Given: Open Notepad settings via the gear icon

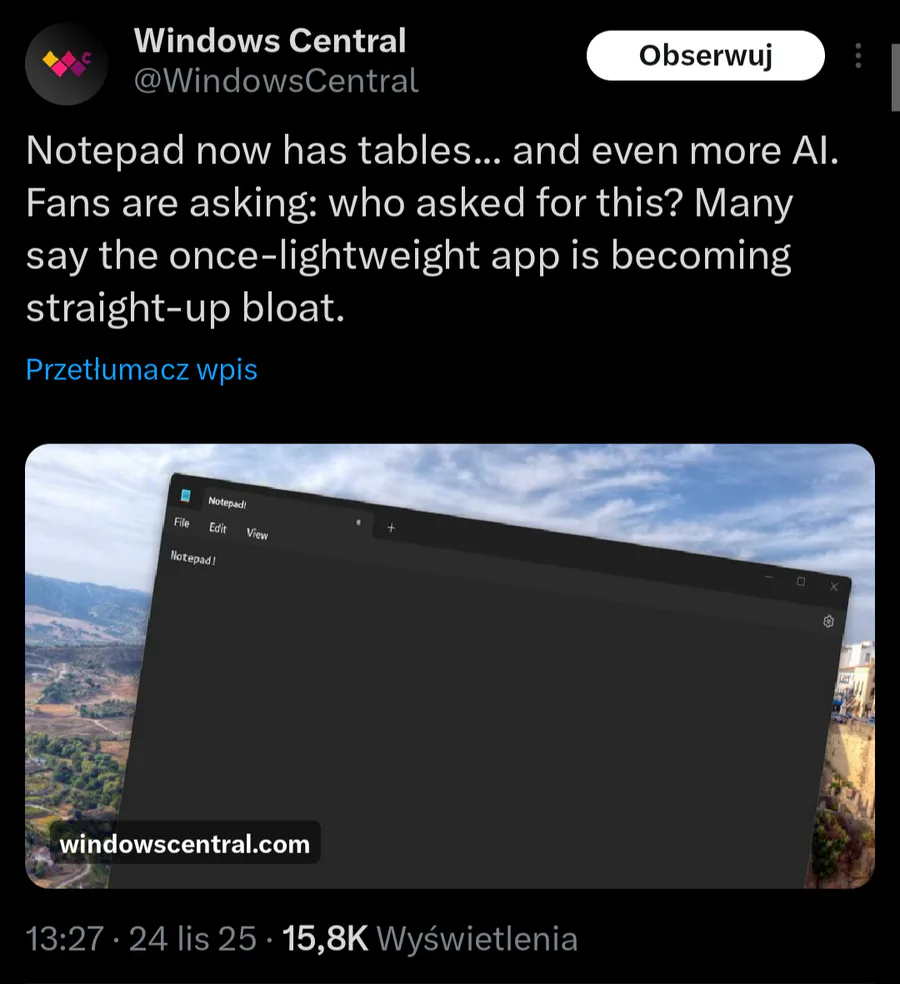Looking at the screenshot, I should pyautogui.click(x=828, y=622).
